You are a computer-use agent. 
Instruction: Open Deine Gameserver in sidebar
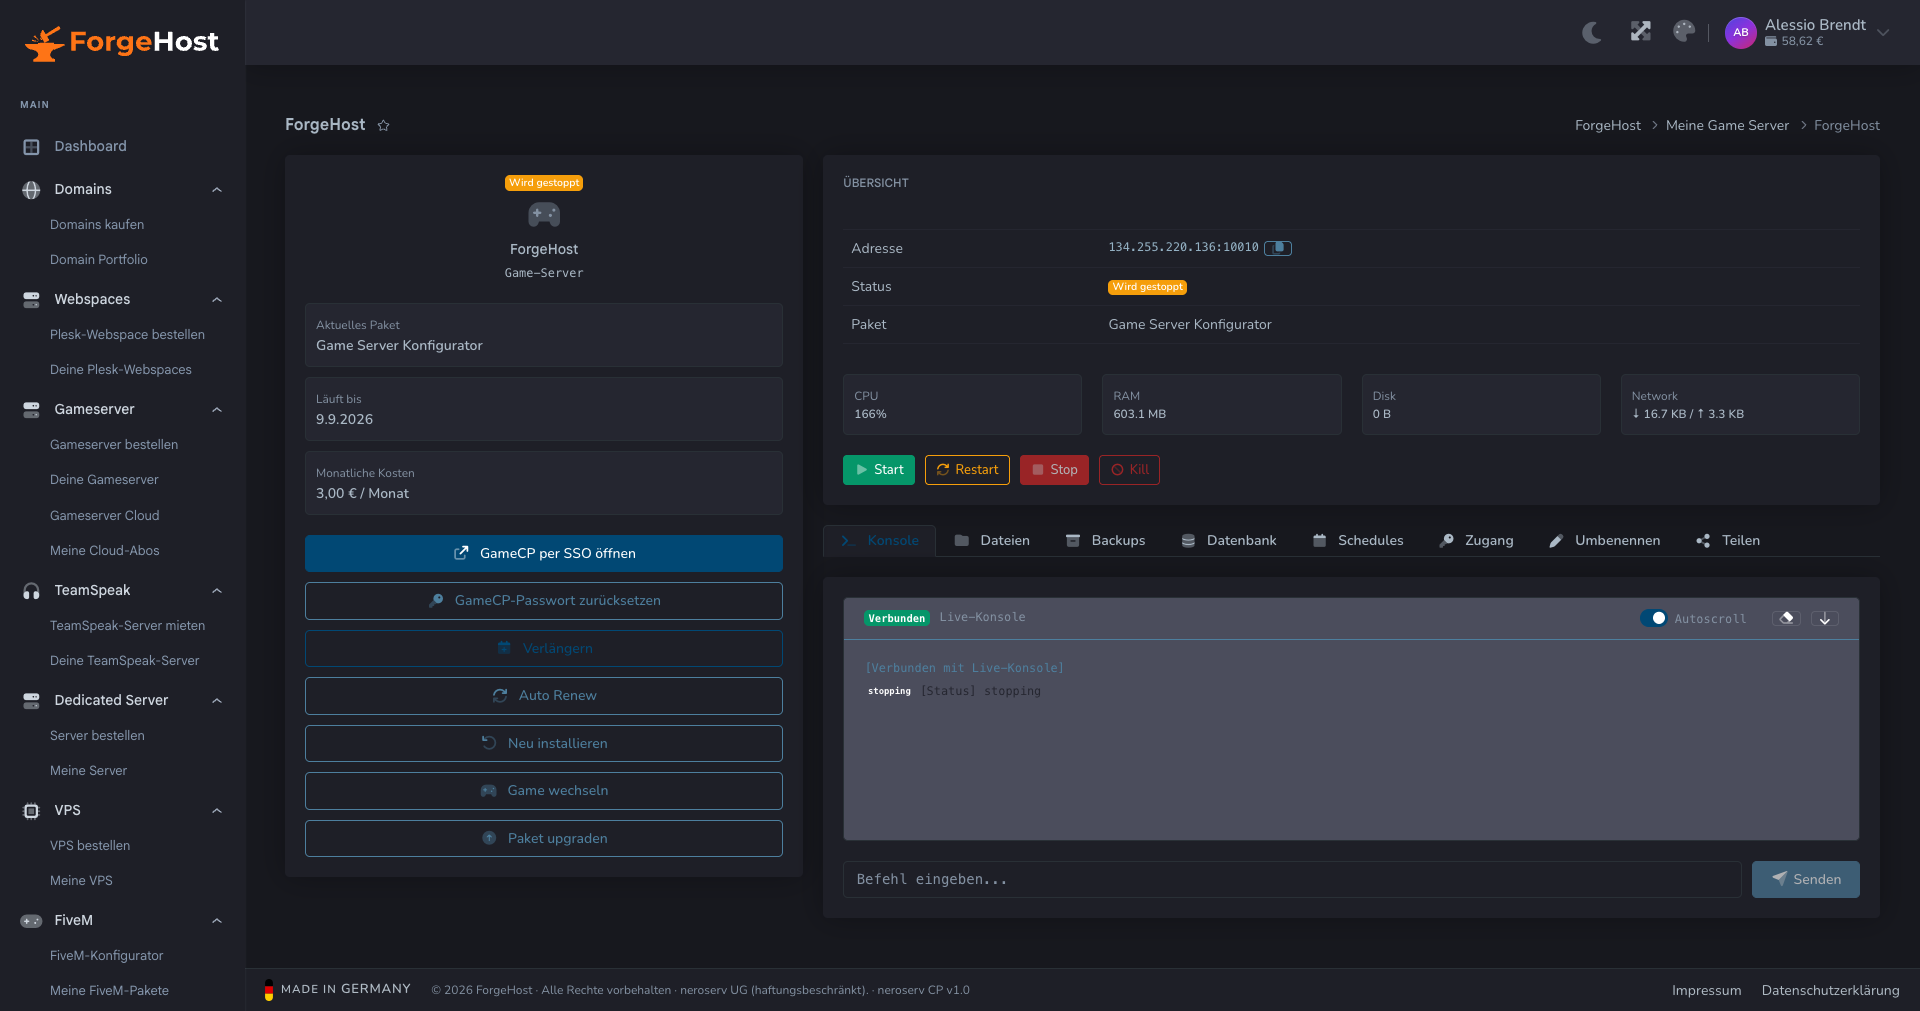[x=104, y=480]
